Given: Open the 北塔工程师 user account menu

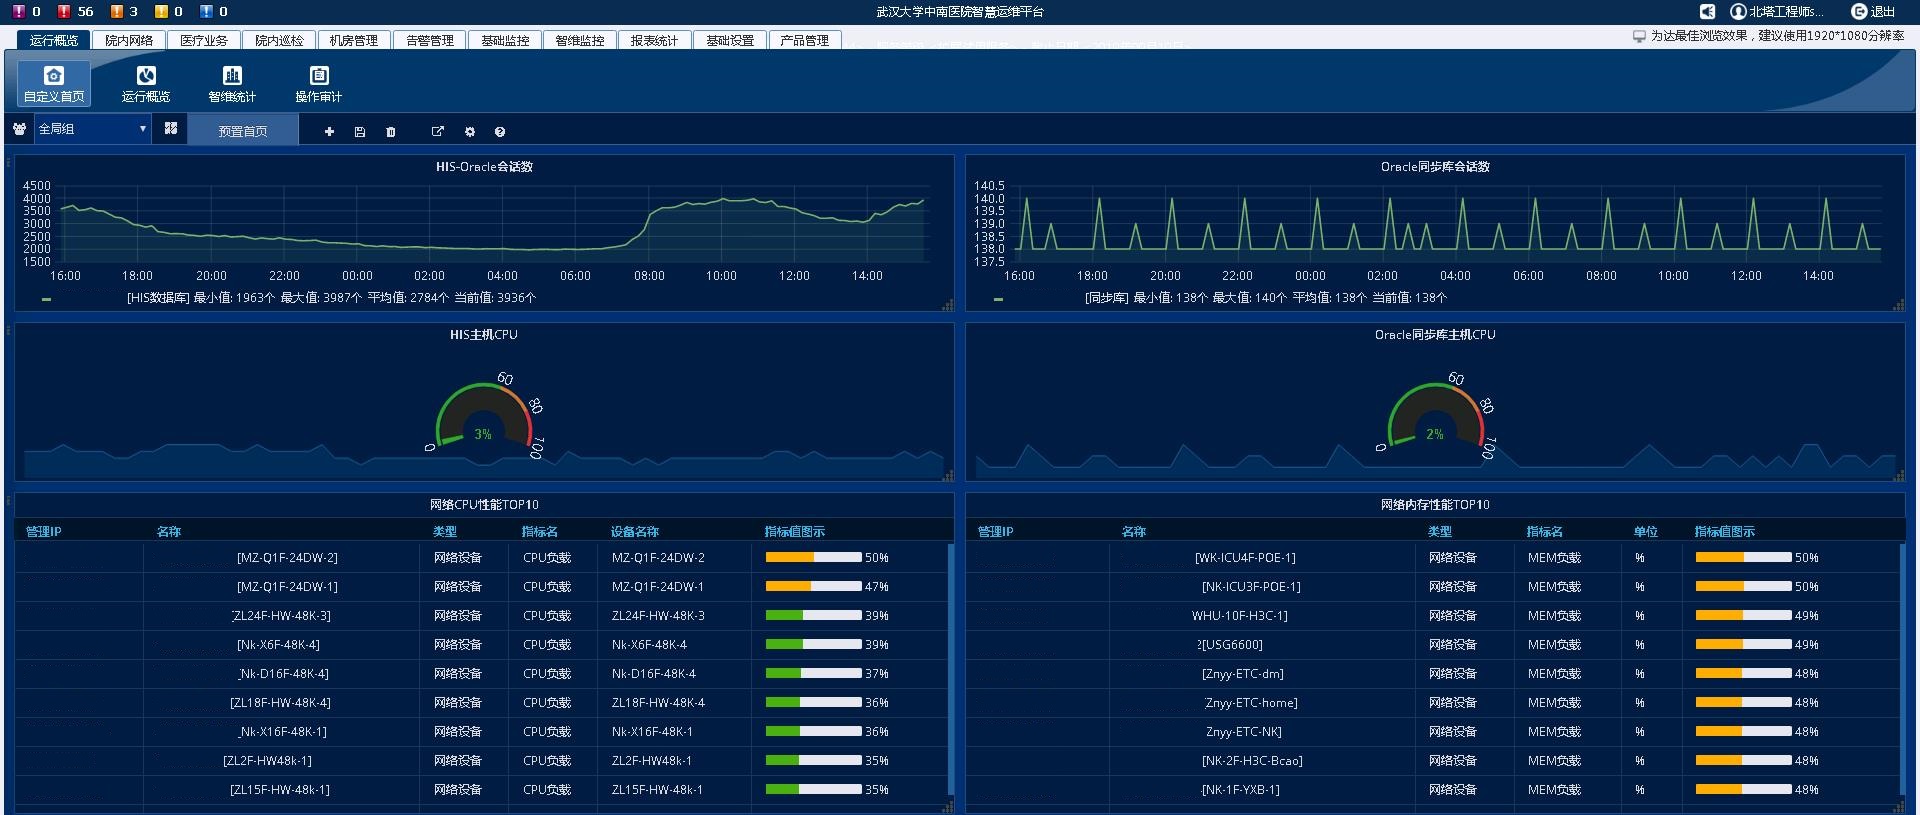Looking at the screenshot, I should pyautogui.click(x=1778, y=11).
